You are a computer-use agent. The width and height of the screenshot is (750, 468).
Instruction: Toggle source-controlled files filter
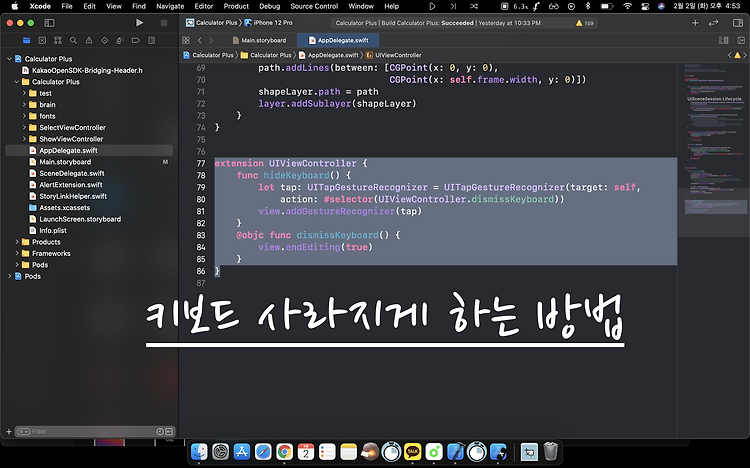tap(169, 432)
